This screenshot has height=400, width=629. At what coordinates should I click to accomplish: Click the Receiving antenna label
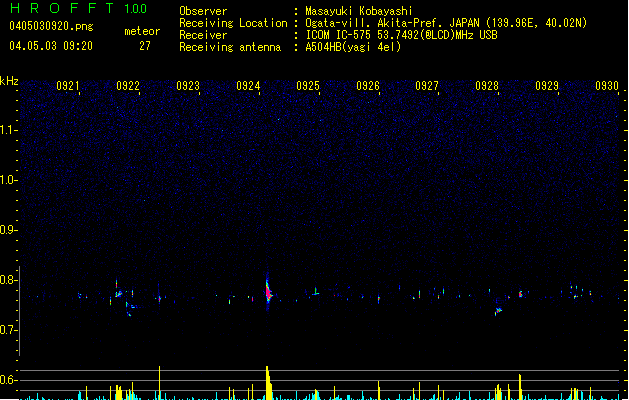pos(230,47)
